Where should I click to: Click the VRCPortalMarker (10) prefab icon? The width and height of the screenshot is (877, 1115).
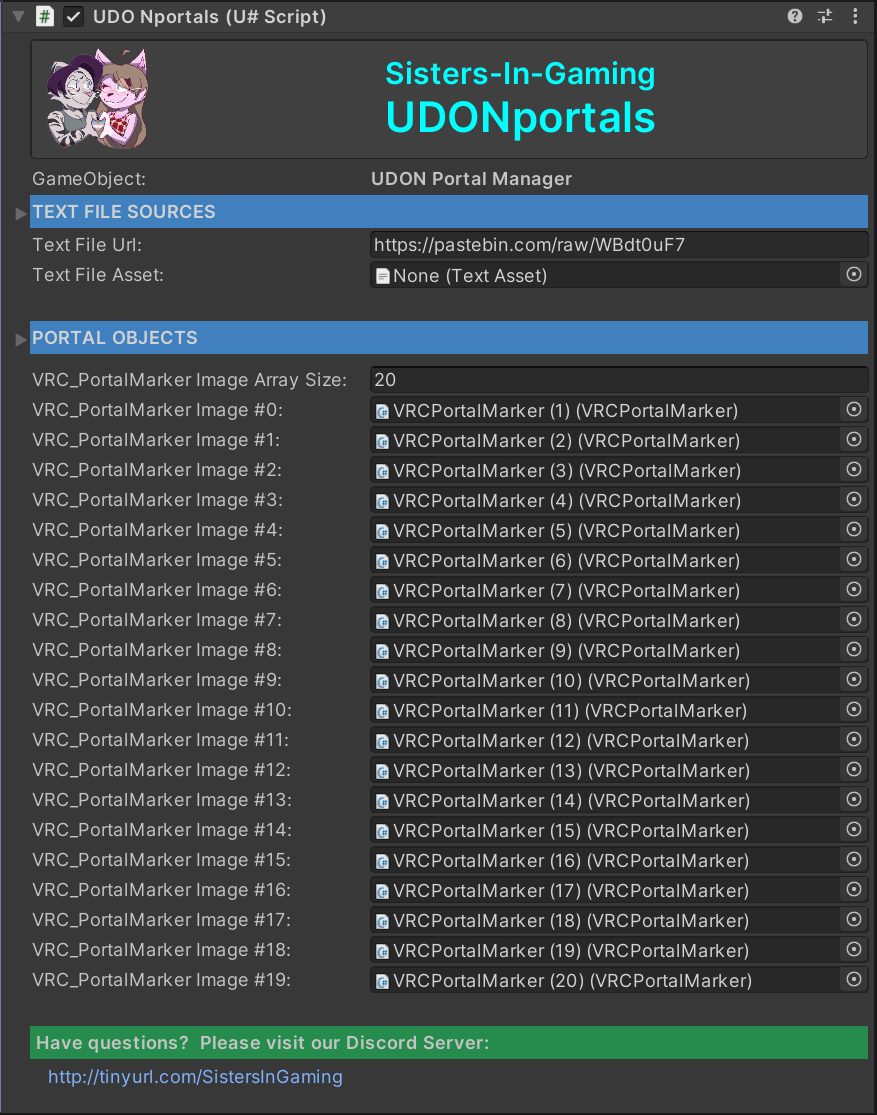pyautogui.click(x=383, y=680)
